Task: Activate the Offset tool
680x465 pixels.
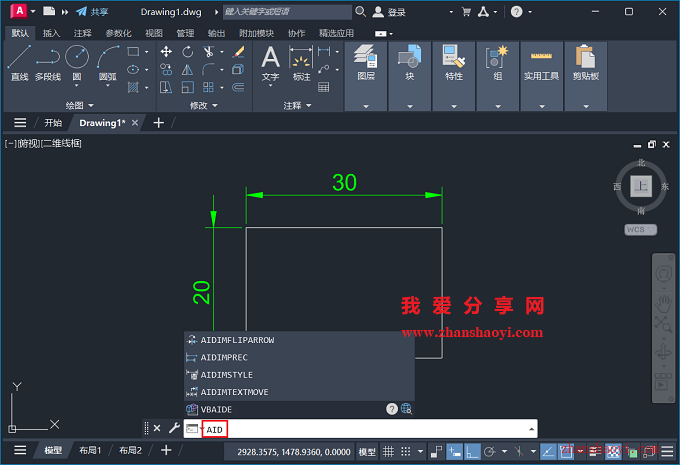Action: click(x=238, y=87)
